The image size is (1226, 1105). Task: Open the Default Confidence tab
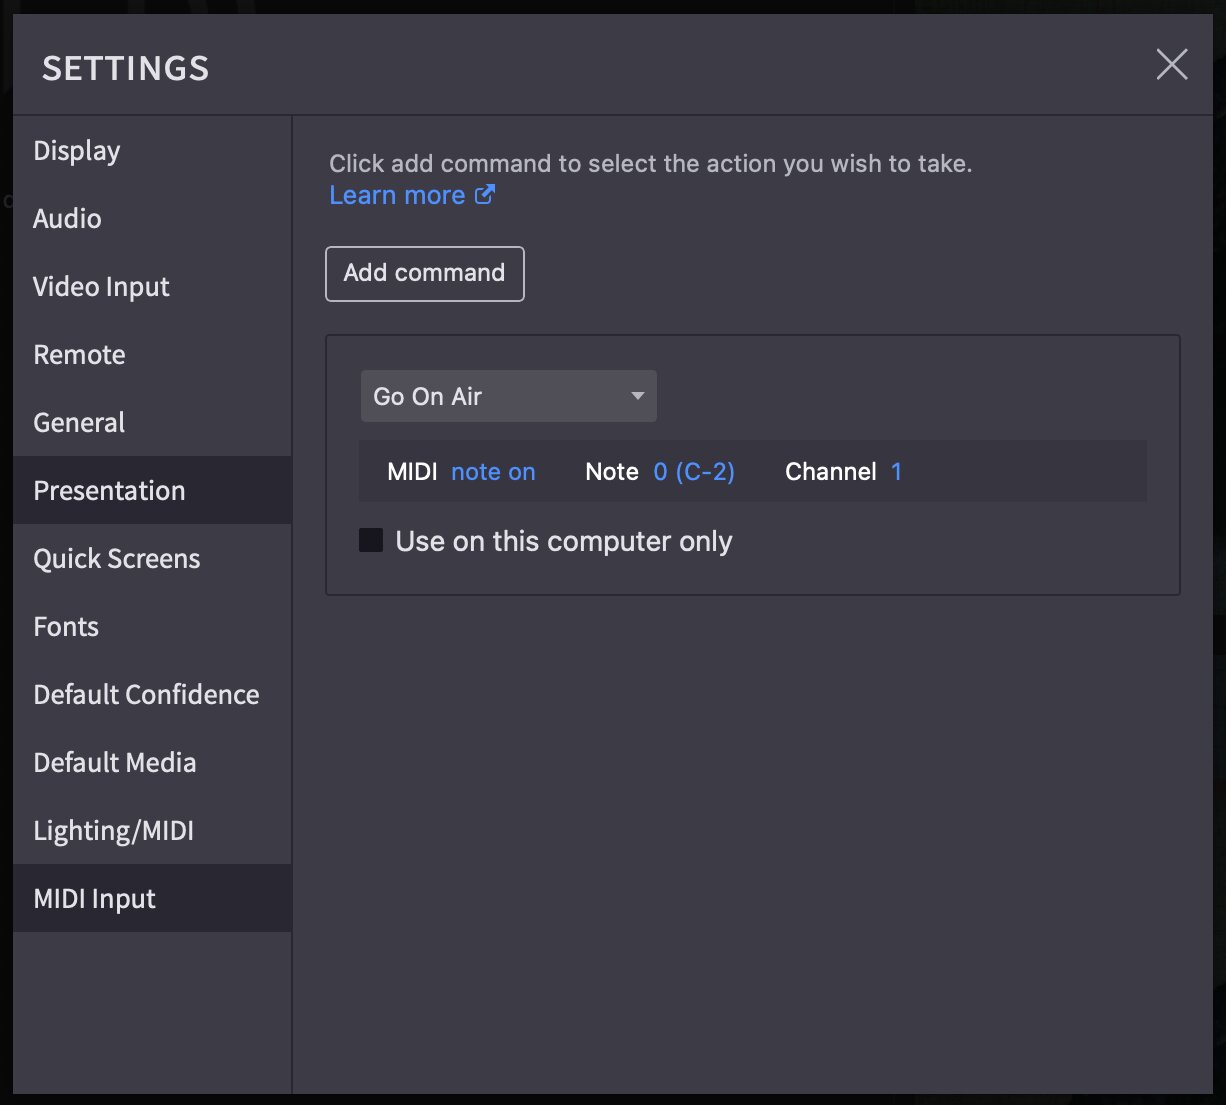[x=152, y=695]
